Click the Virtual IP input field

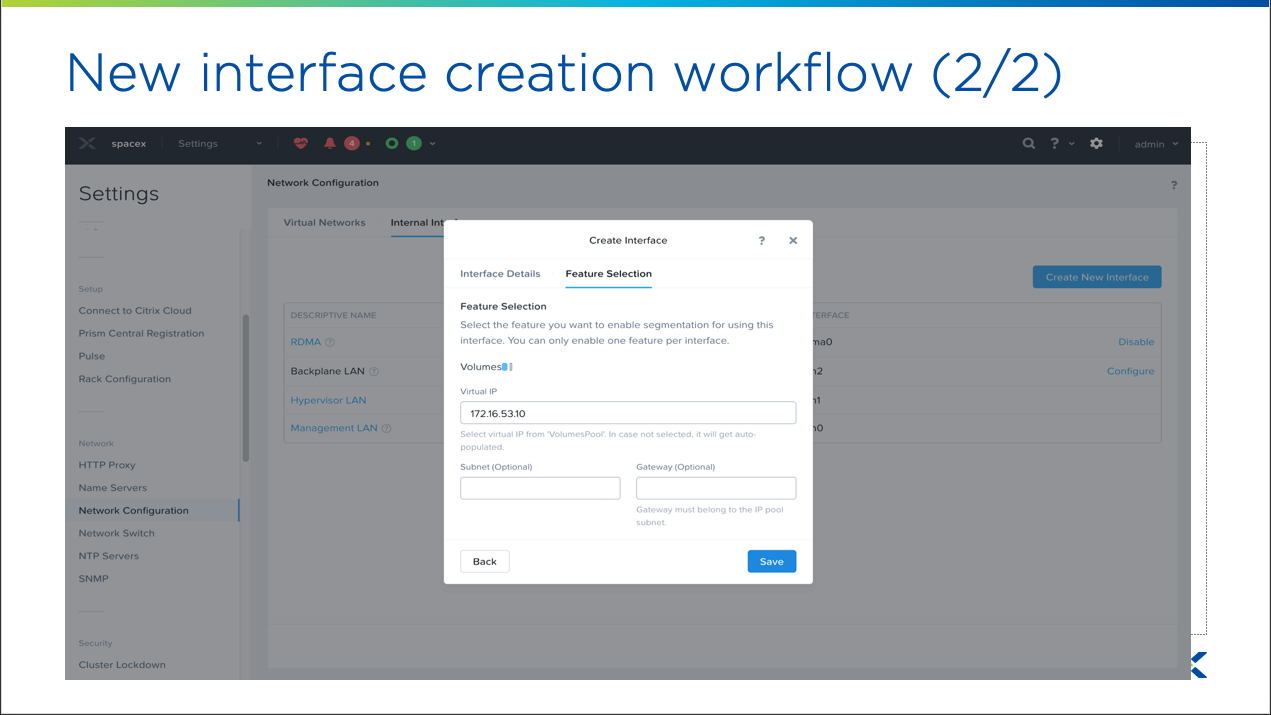click(628, 413)
